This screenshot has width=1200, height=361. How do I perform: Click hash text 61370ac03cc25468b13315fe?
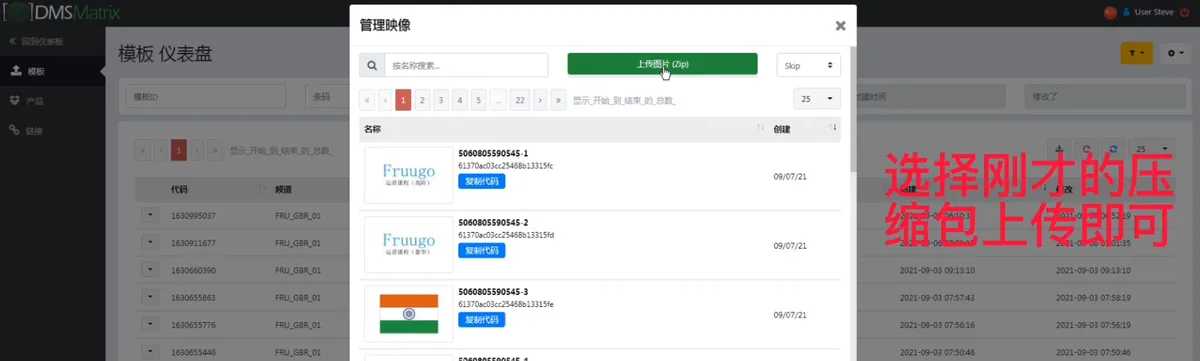[505, 303]
